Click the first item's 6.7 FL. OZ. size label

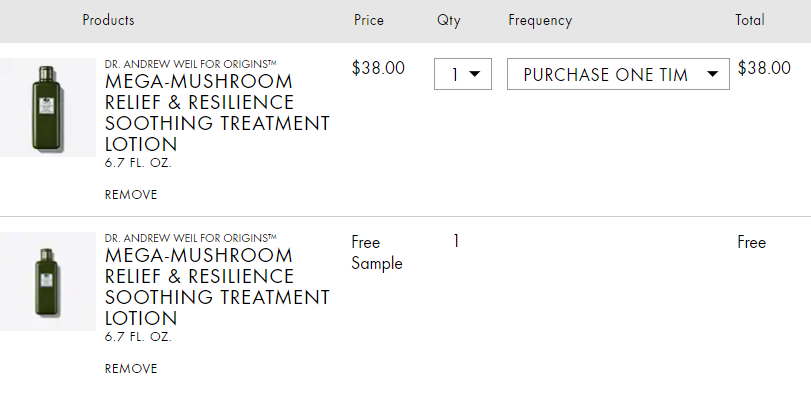point(138,163)
